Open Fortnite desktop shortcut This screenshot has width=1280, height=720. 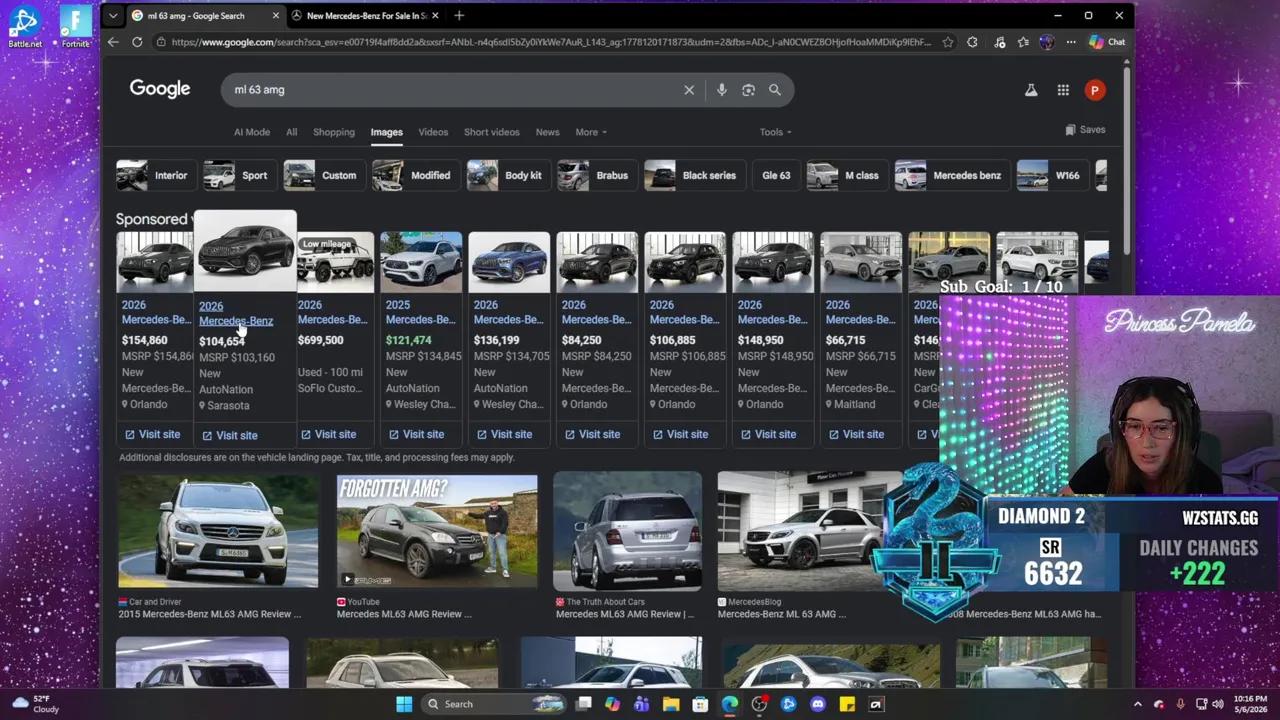[76, 25]
